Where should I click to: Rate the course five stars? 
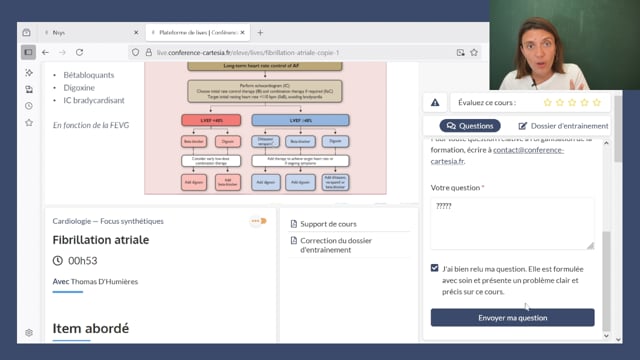597,102
